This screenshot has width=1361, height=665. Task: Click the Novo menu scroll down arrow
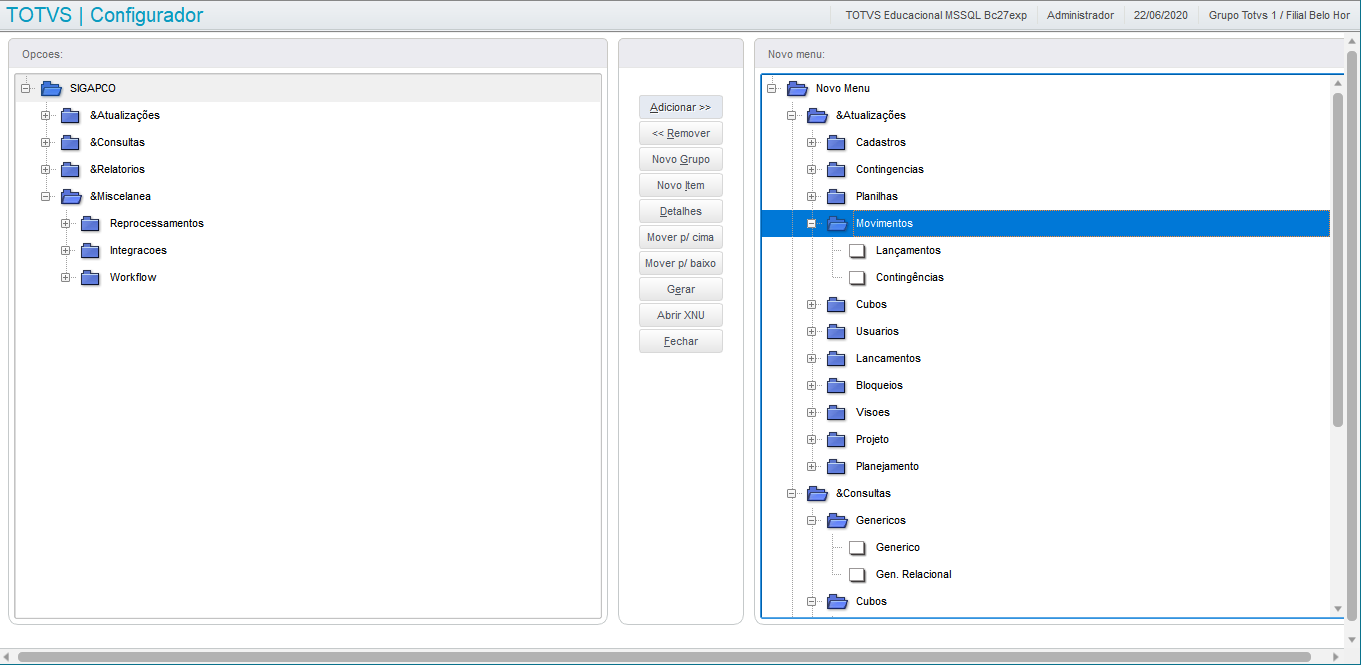1338,608
